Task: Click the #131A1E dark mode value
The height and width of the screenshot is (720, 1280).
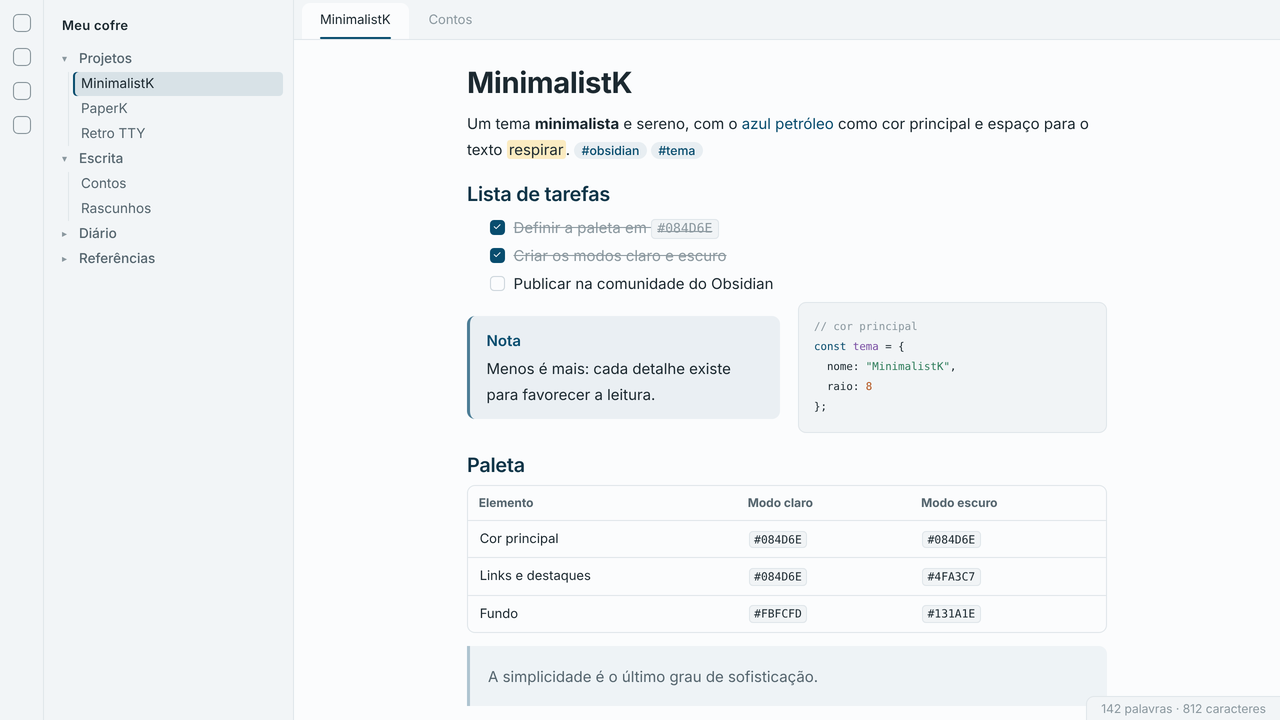Action: tap(951, 614)
